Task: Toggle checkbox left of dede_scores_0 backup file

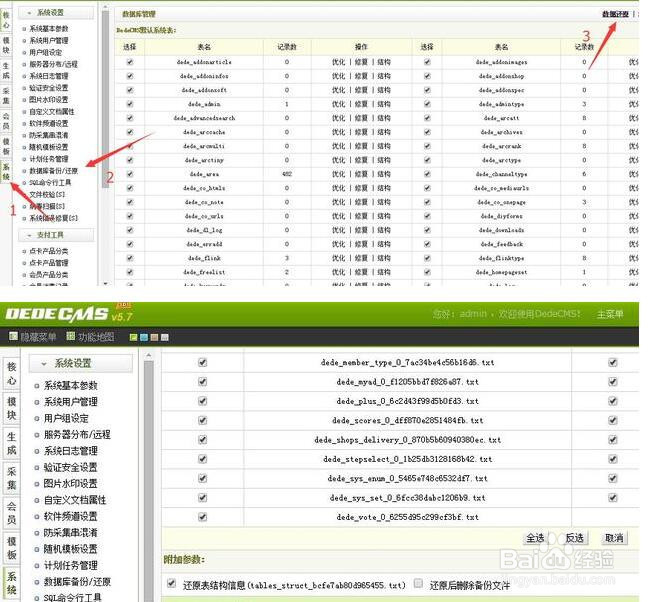Action: click(x=203, y=420)
